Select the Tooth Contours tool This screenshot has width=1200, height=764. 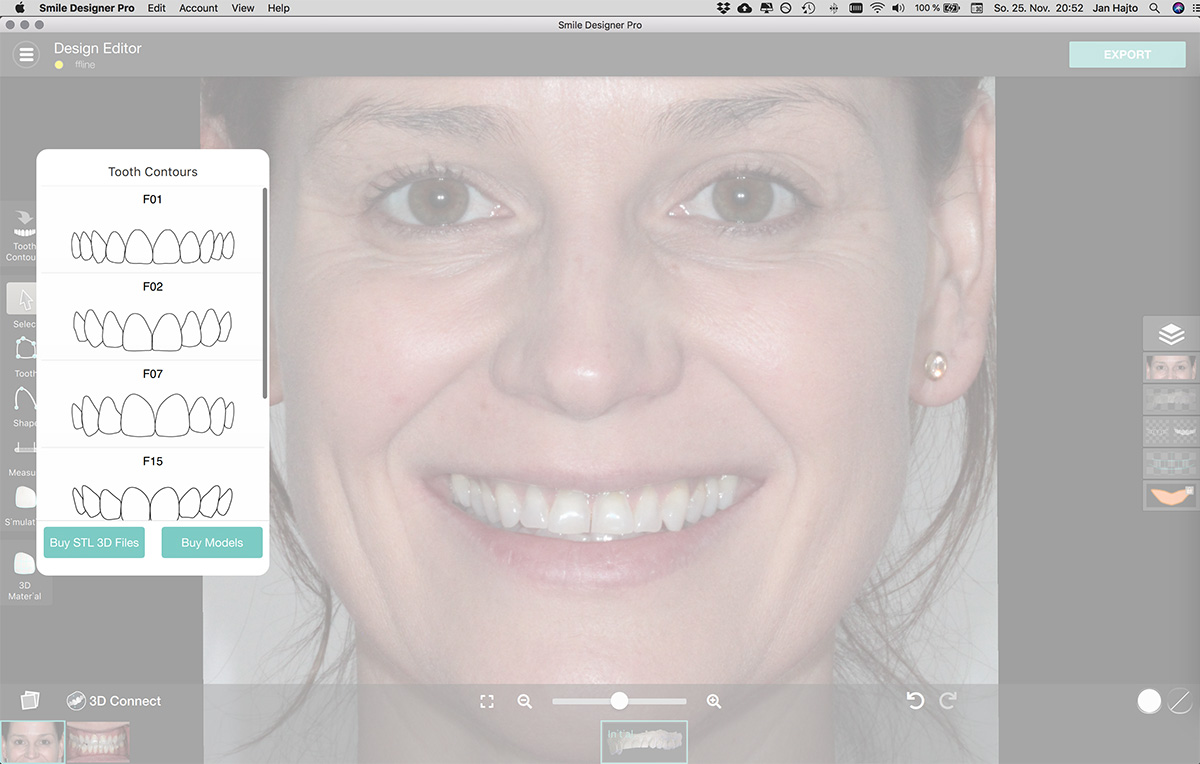pyautogui.click(x=22, y=234)
